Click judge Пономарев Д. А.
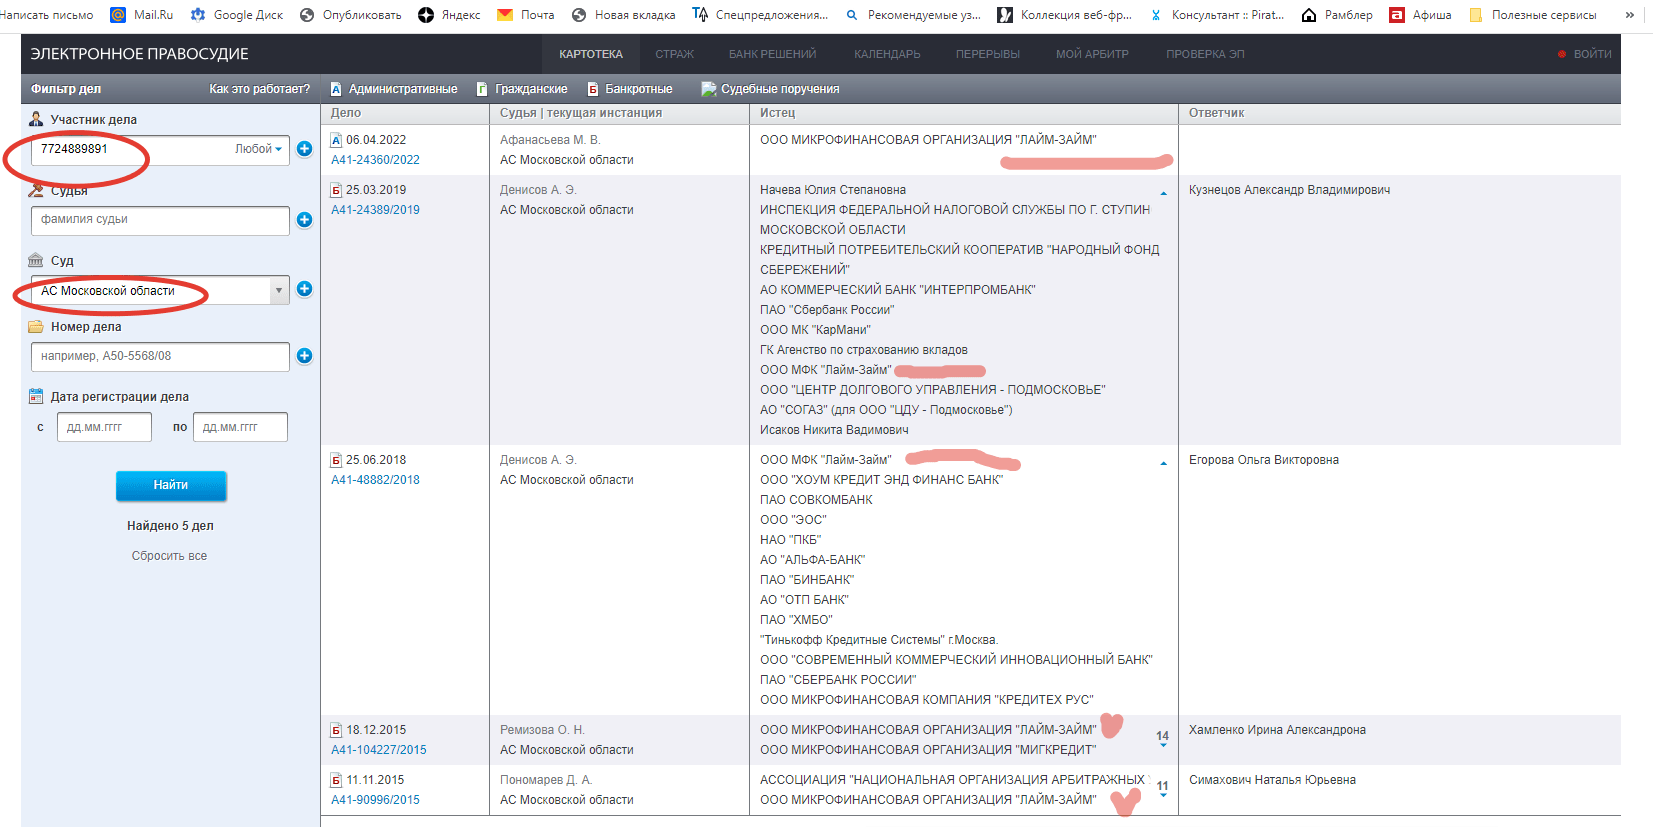 pos(546,780)
